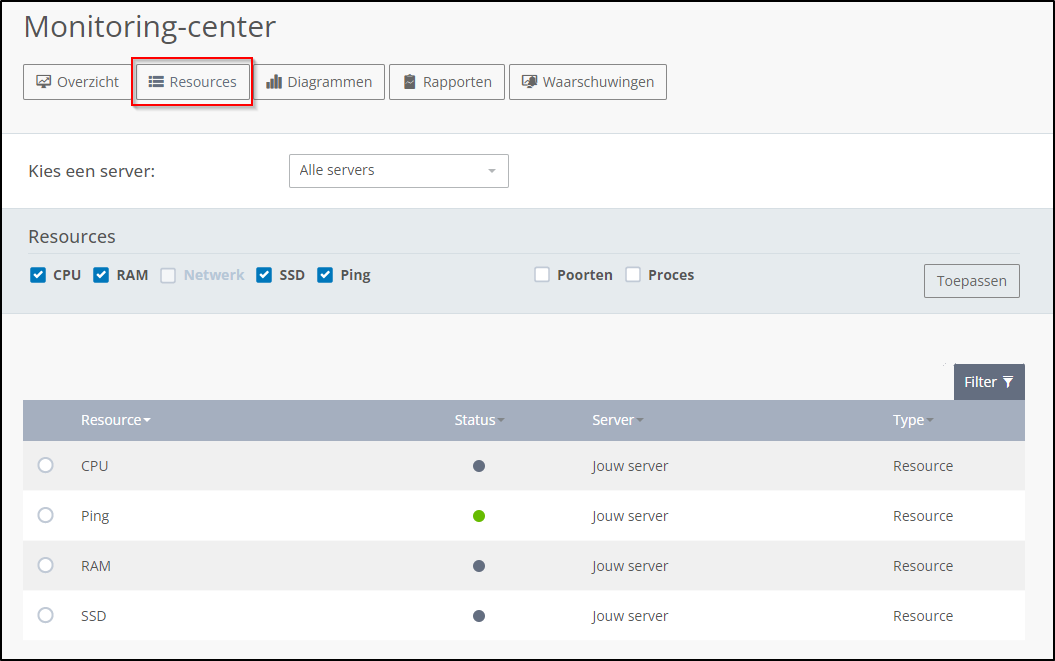Sort by the Status column header
Screen dimensions: 1055x661
click(478, 420)
